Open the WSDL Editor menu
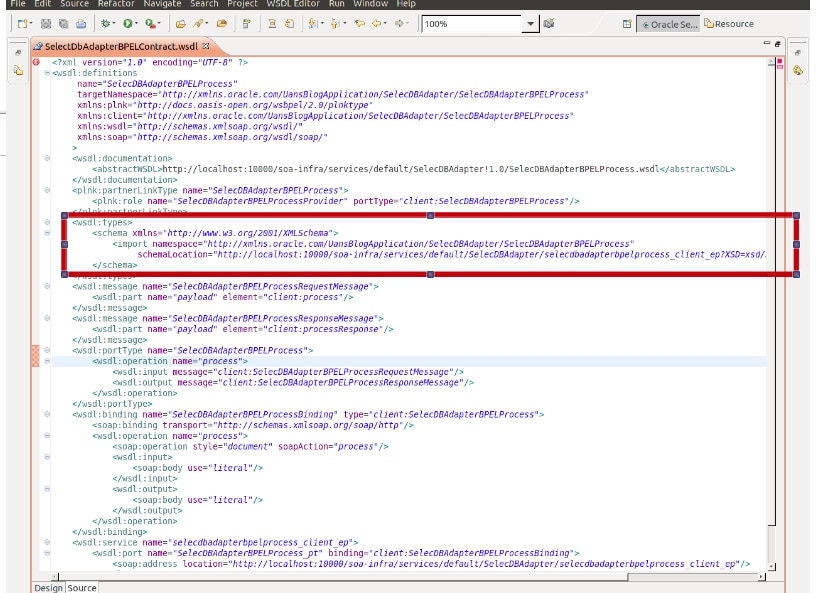This screenshot has height=593, width=817. click(293, 4)
